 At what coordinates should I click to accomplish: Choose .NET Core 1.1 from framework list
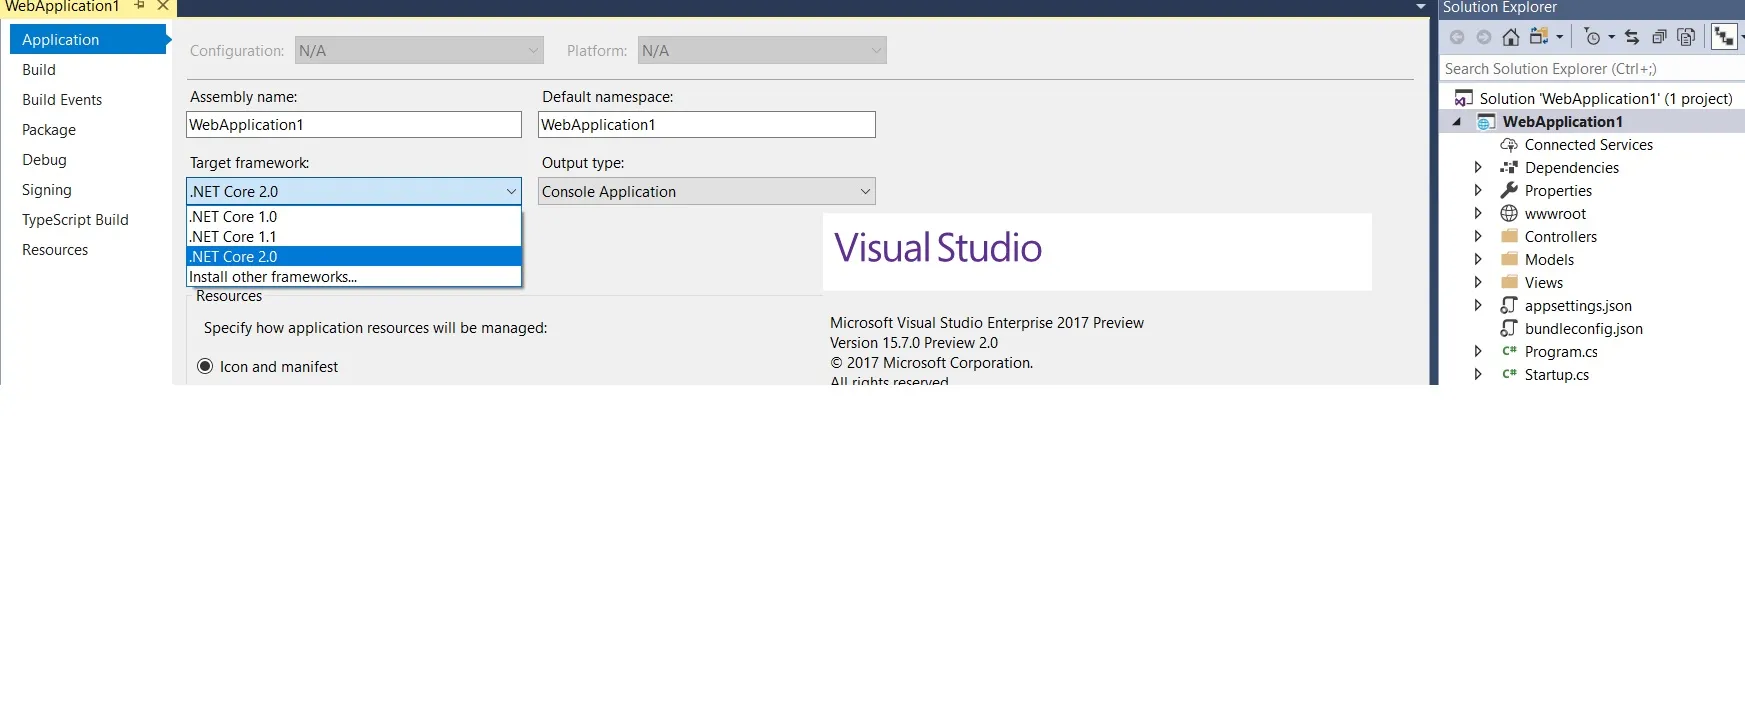pos(354,237)
